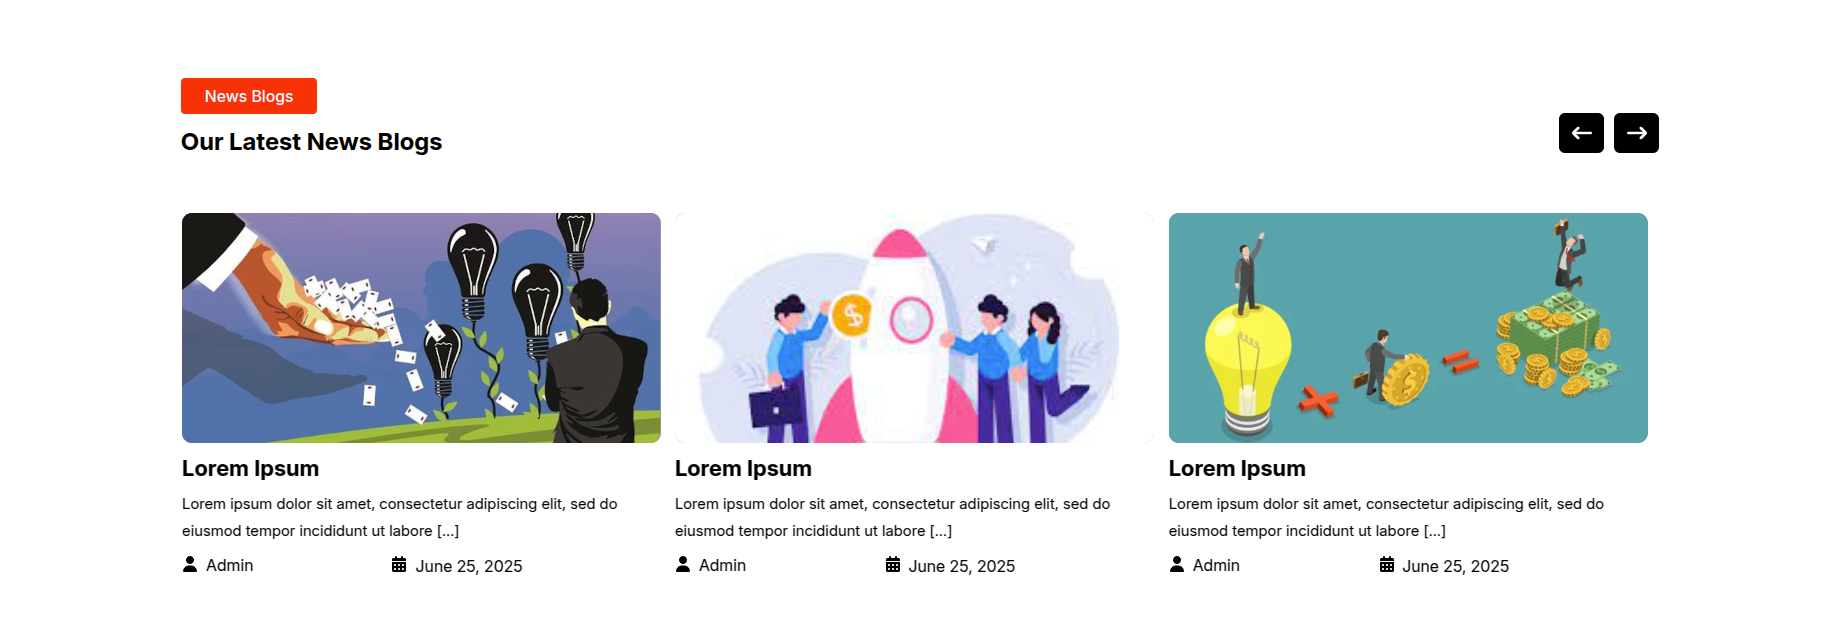This screenshot has width=1841, height=630.
Task: Click the next arrow carousel button
Action: (1636, 133)
